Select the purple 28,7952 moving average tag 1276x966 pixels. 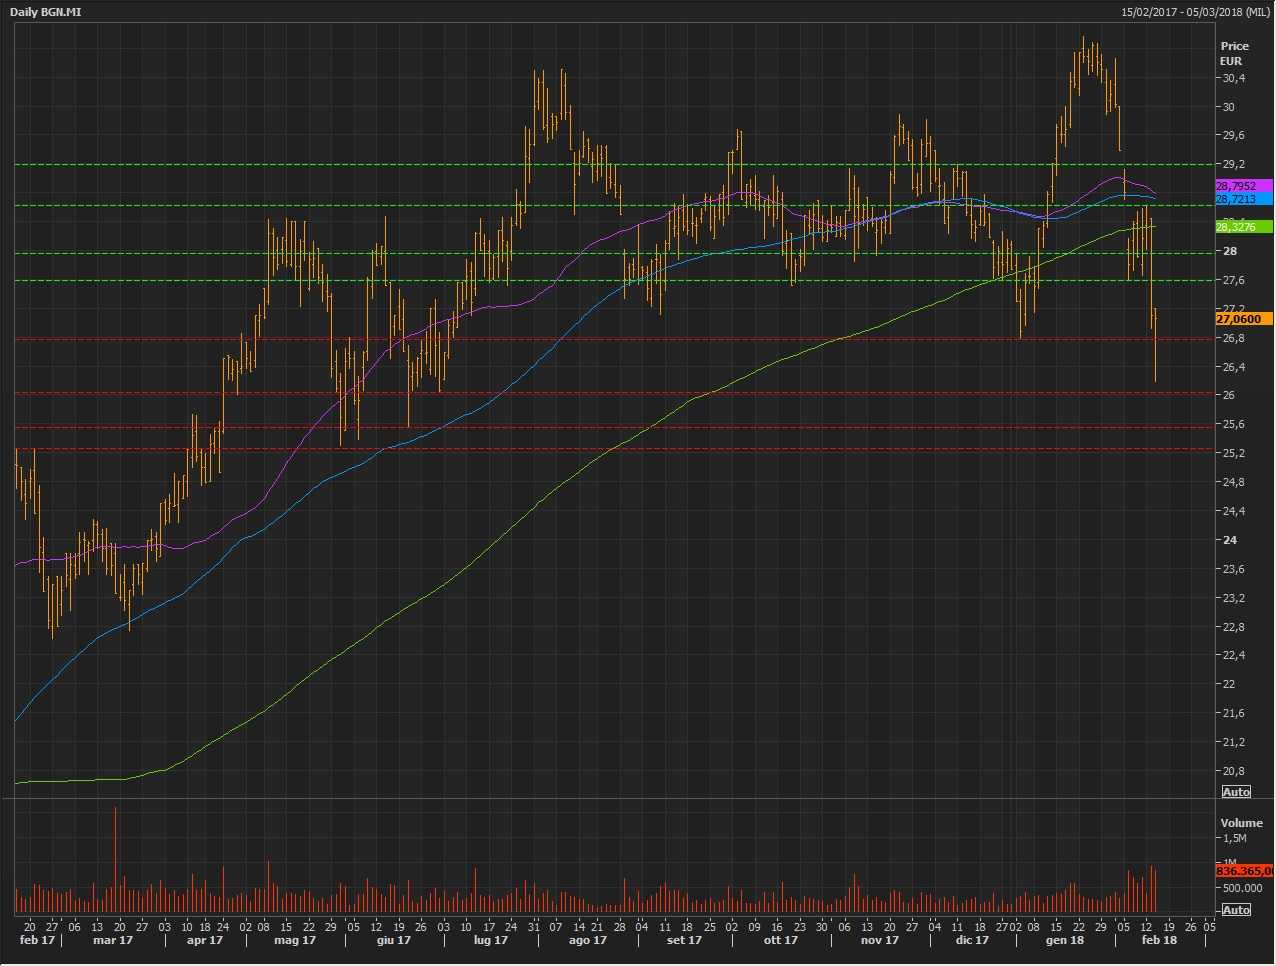(1243, 186)
